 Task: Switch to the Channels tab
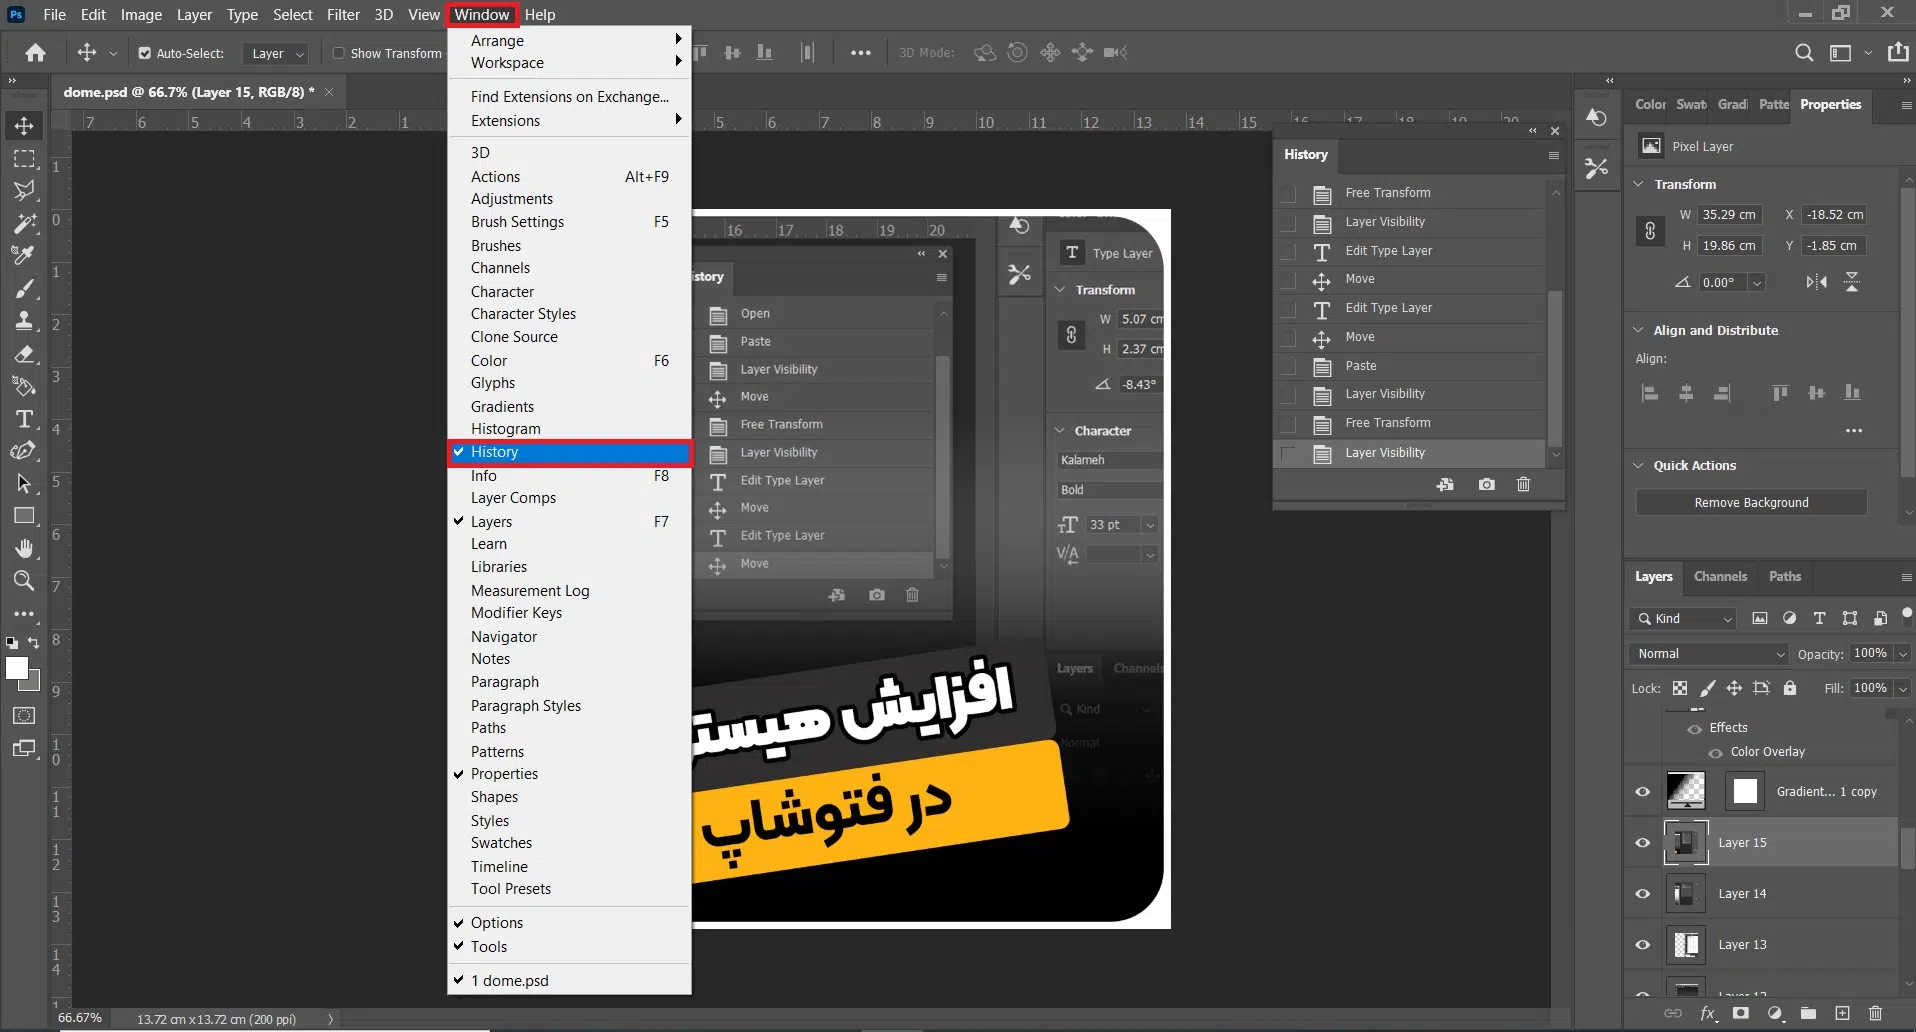click(x=1720, y=577)
